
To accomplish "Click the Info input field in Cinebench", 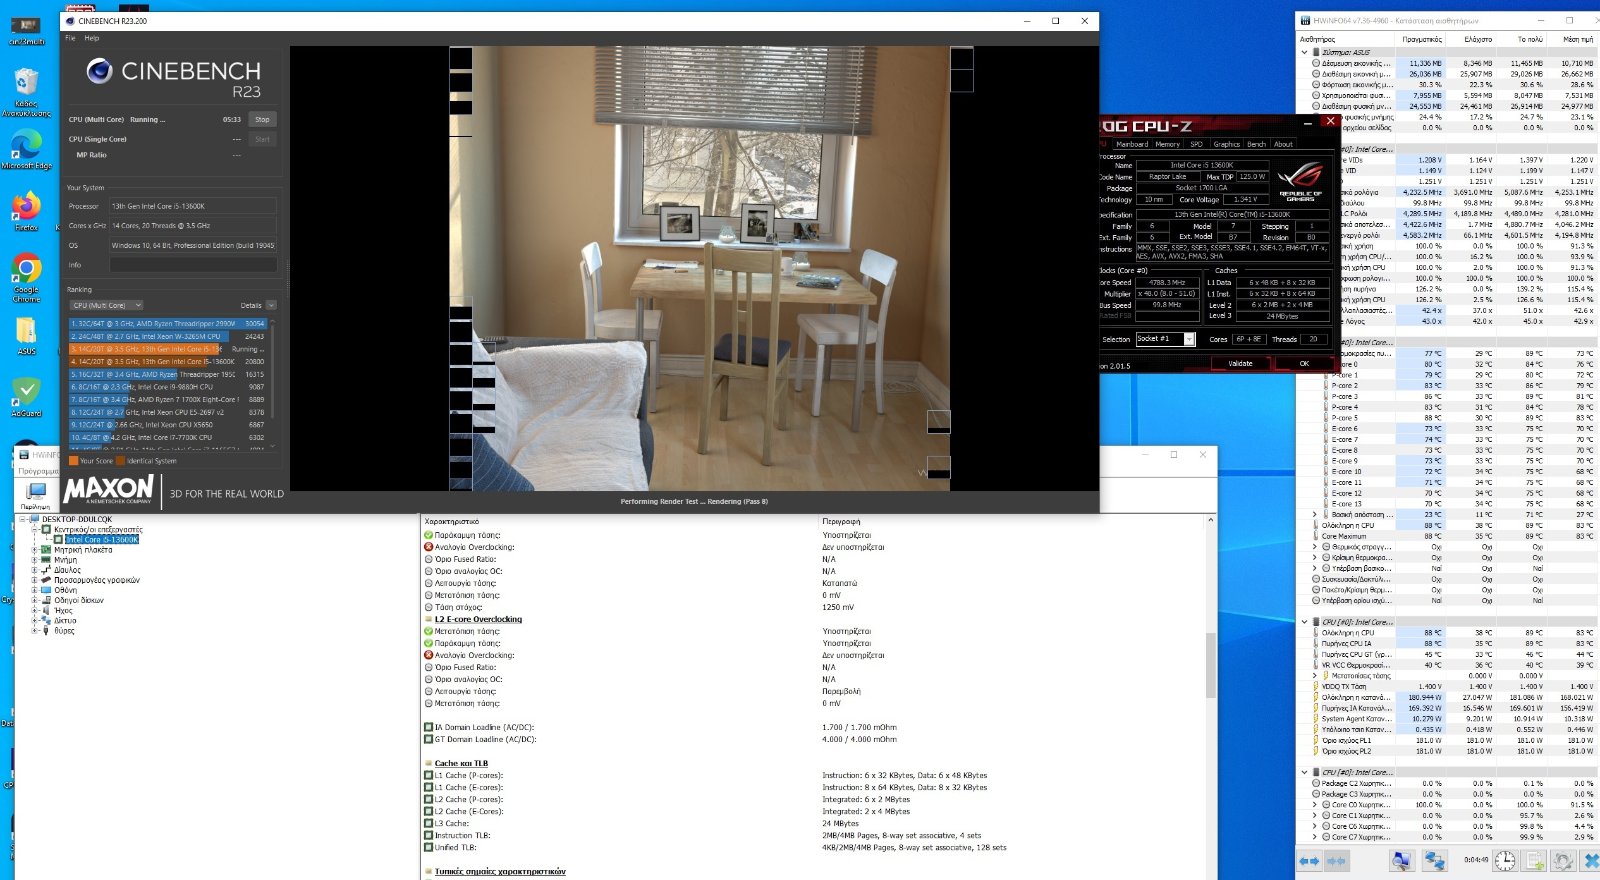I will (193, 265).
